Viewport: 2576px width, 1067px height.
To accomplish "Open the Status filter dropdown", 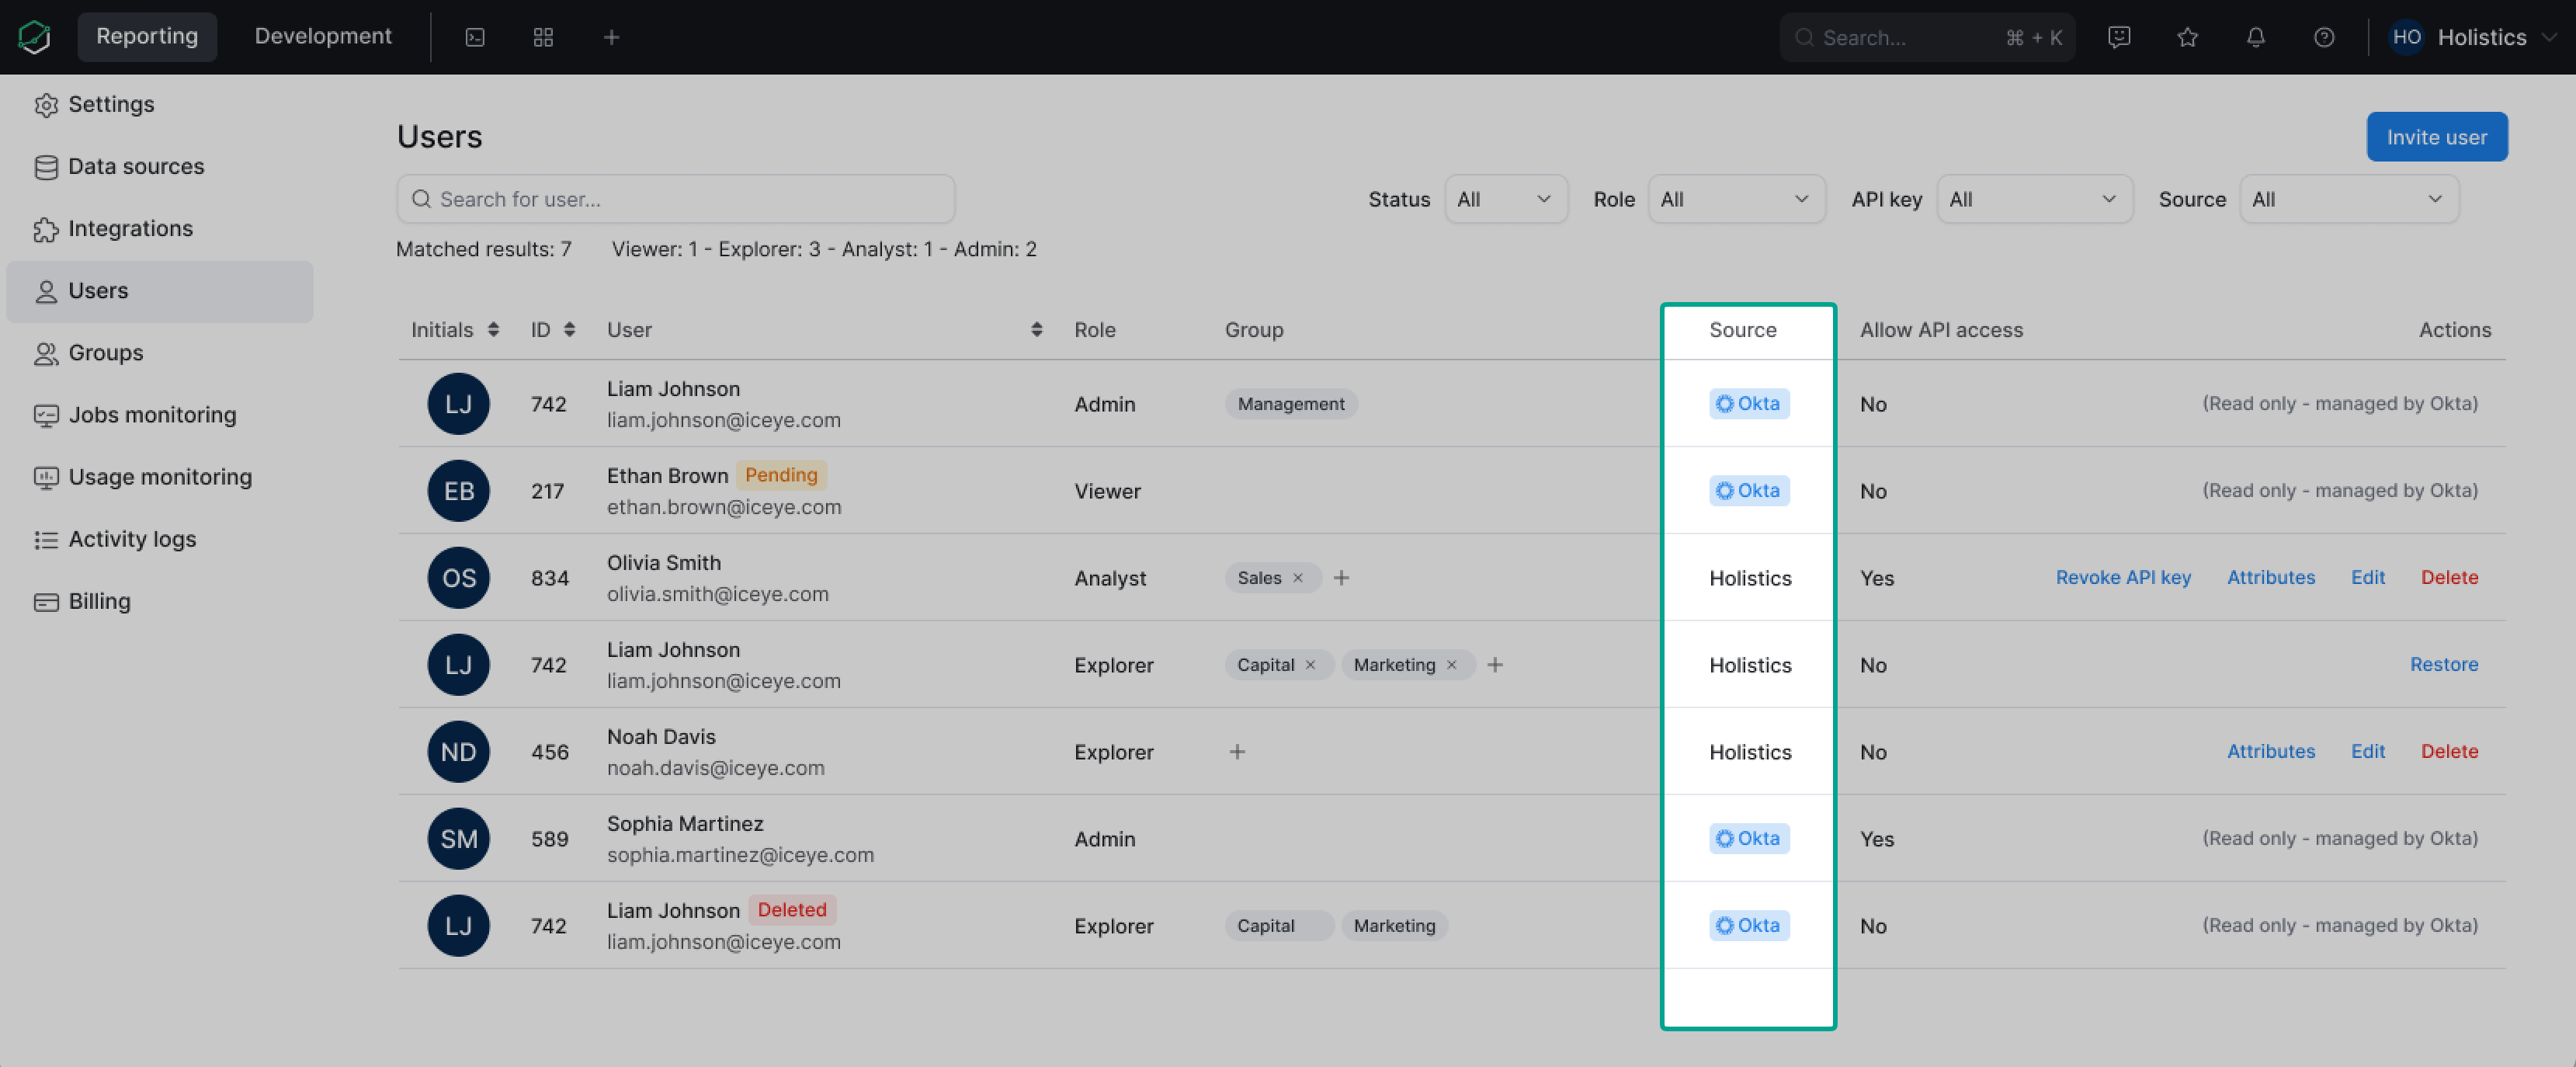I will (x=1506, y=199).
